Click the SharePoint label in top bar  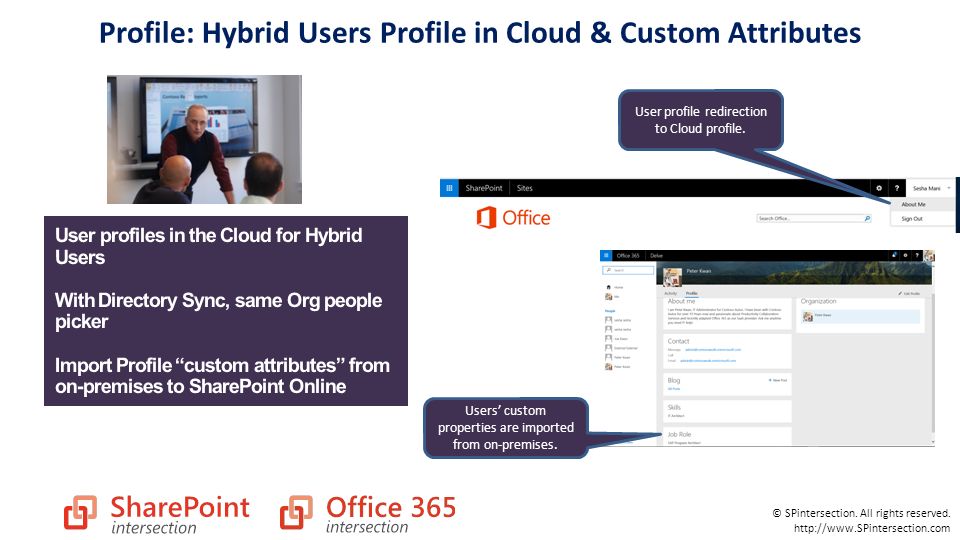(x=484, y=188)
